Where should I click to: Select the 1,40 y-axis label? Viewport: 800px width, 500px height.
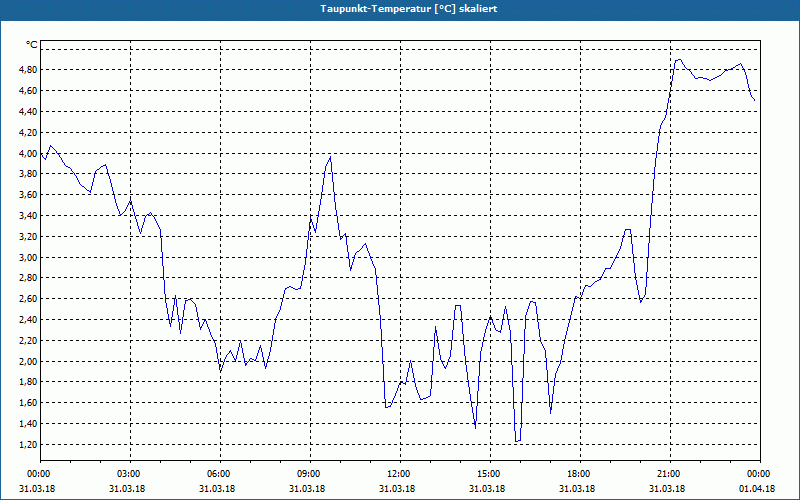click(x=27, y=423)
